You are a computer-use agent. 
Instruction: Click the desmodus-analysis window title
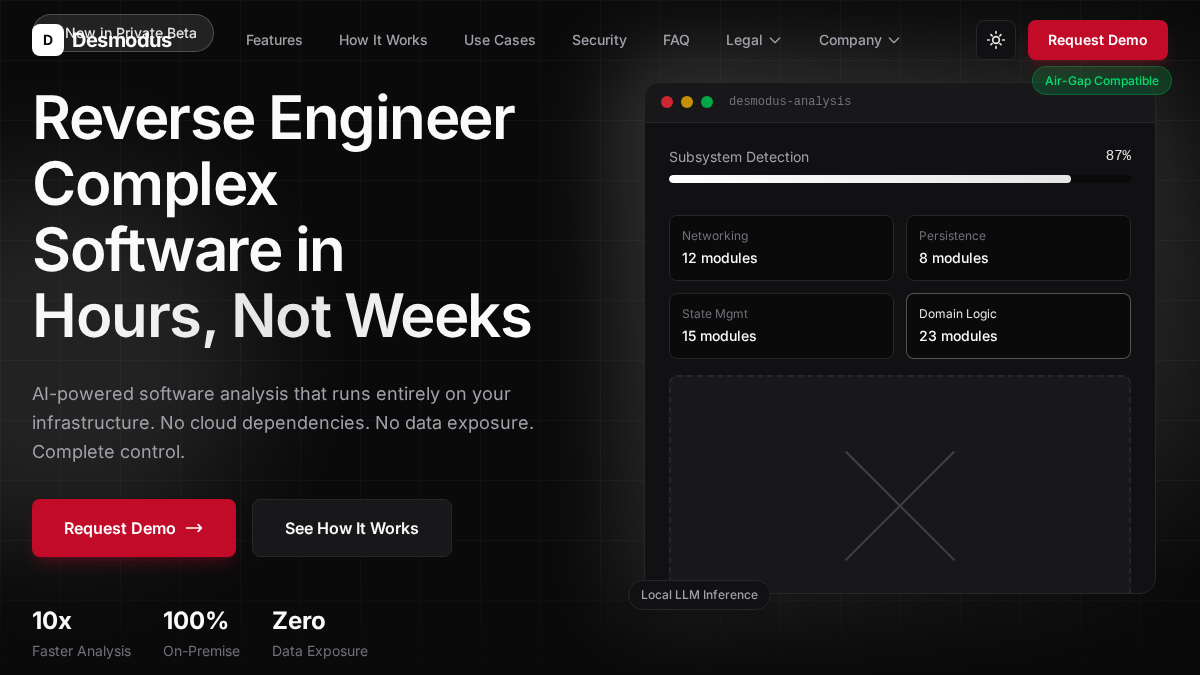coord(790,102)
